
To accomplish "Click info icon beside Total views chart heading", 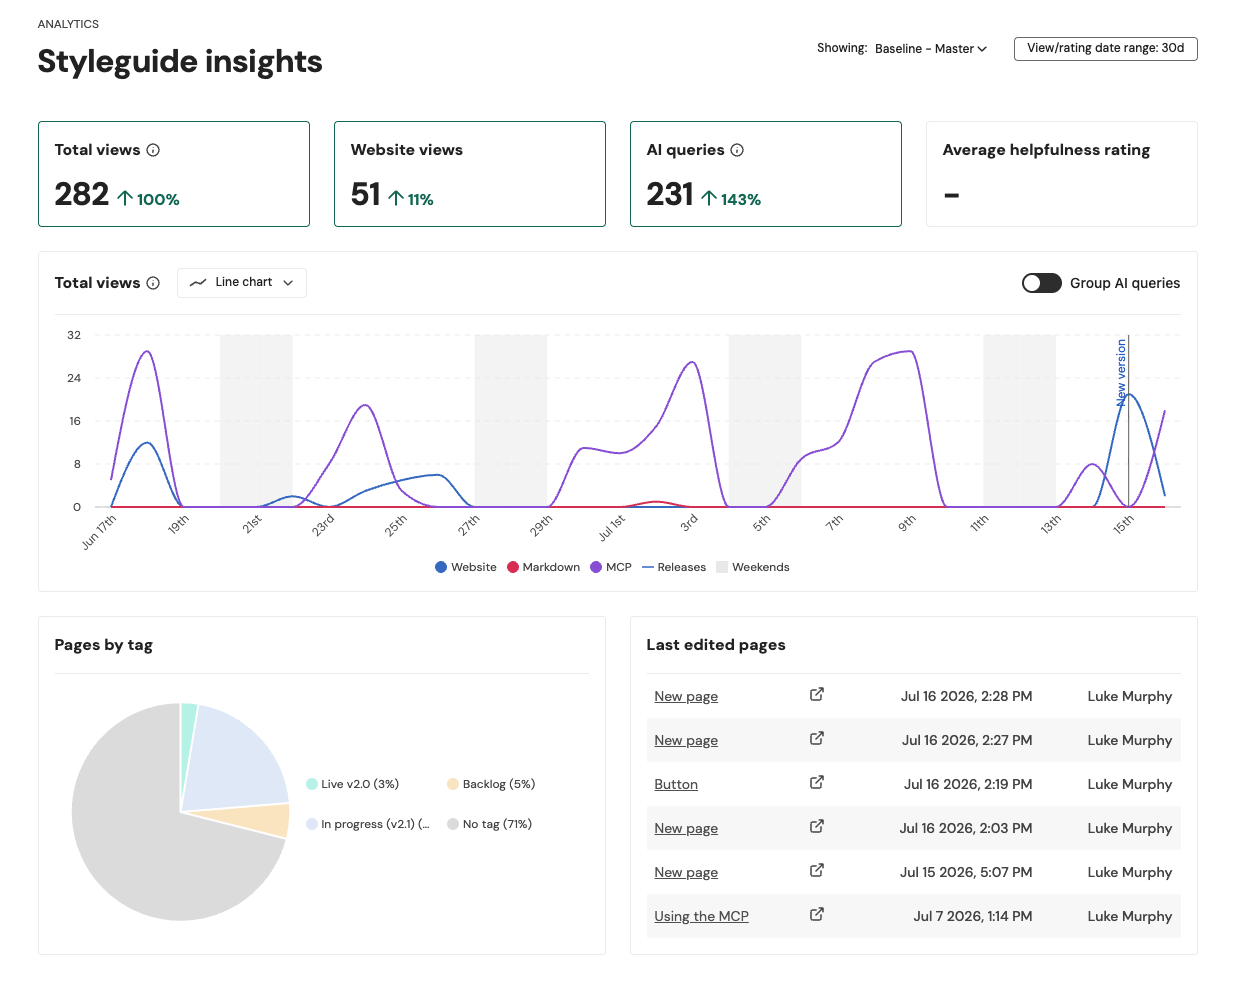I will [x=153, y=283].
